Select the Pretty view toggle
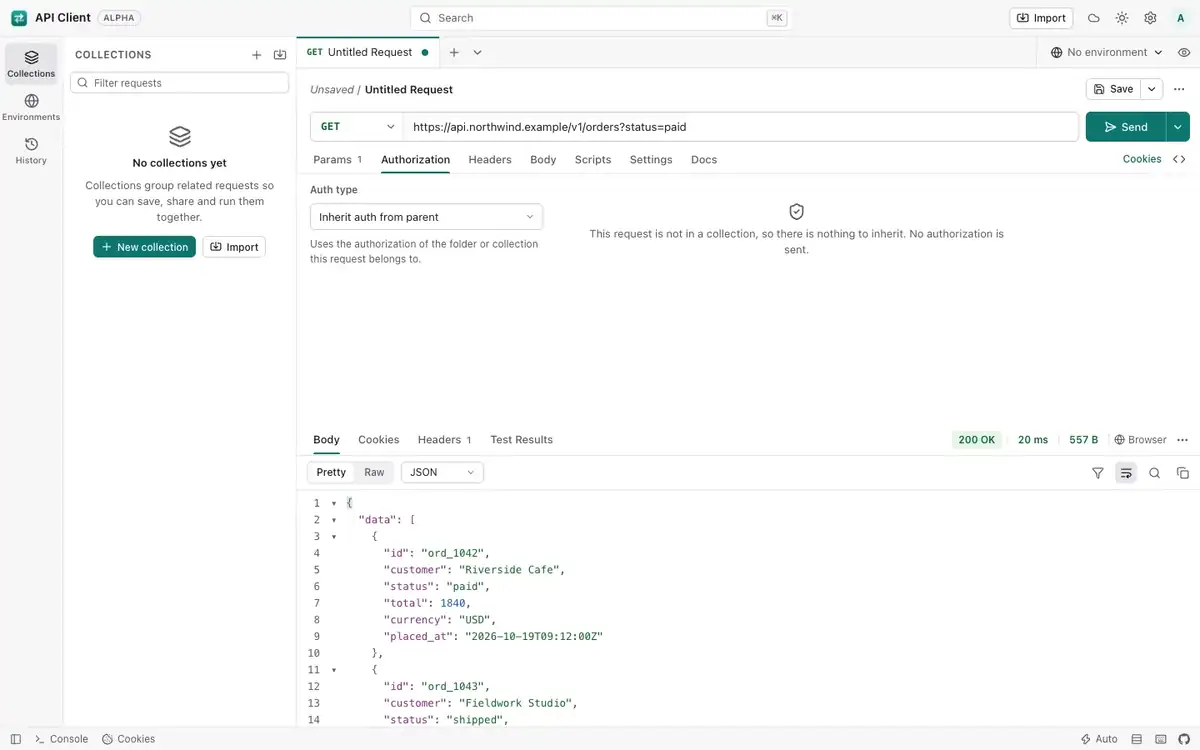 (x=331, y=472)
